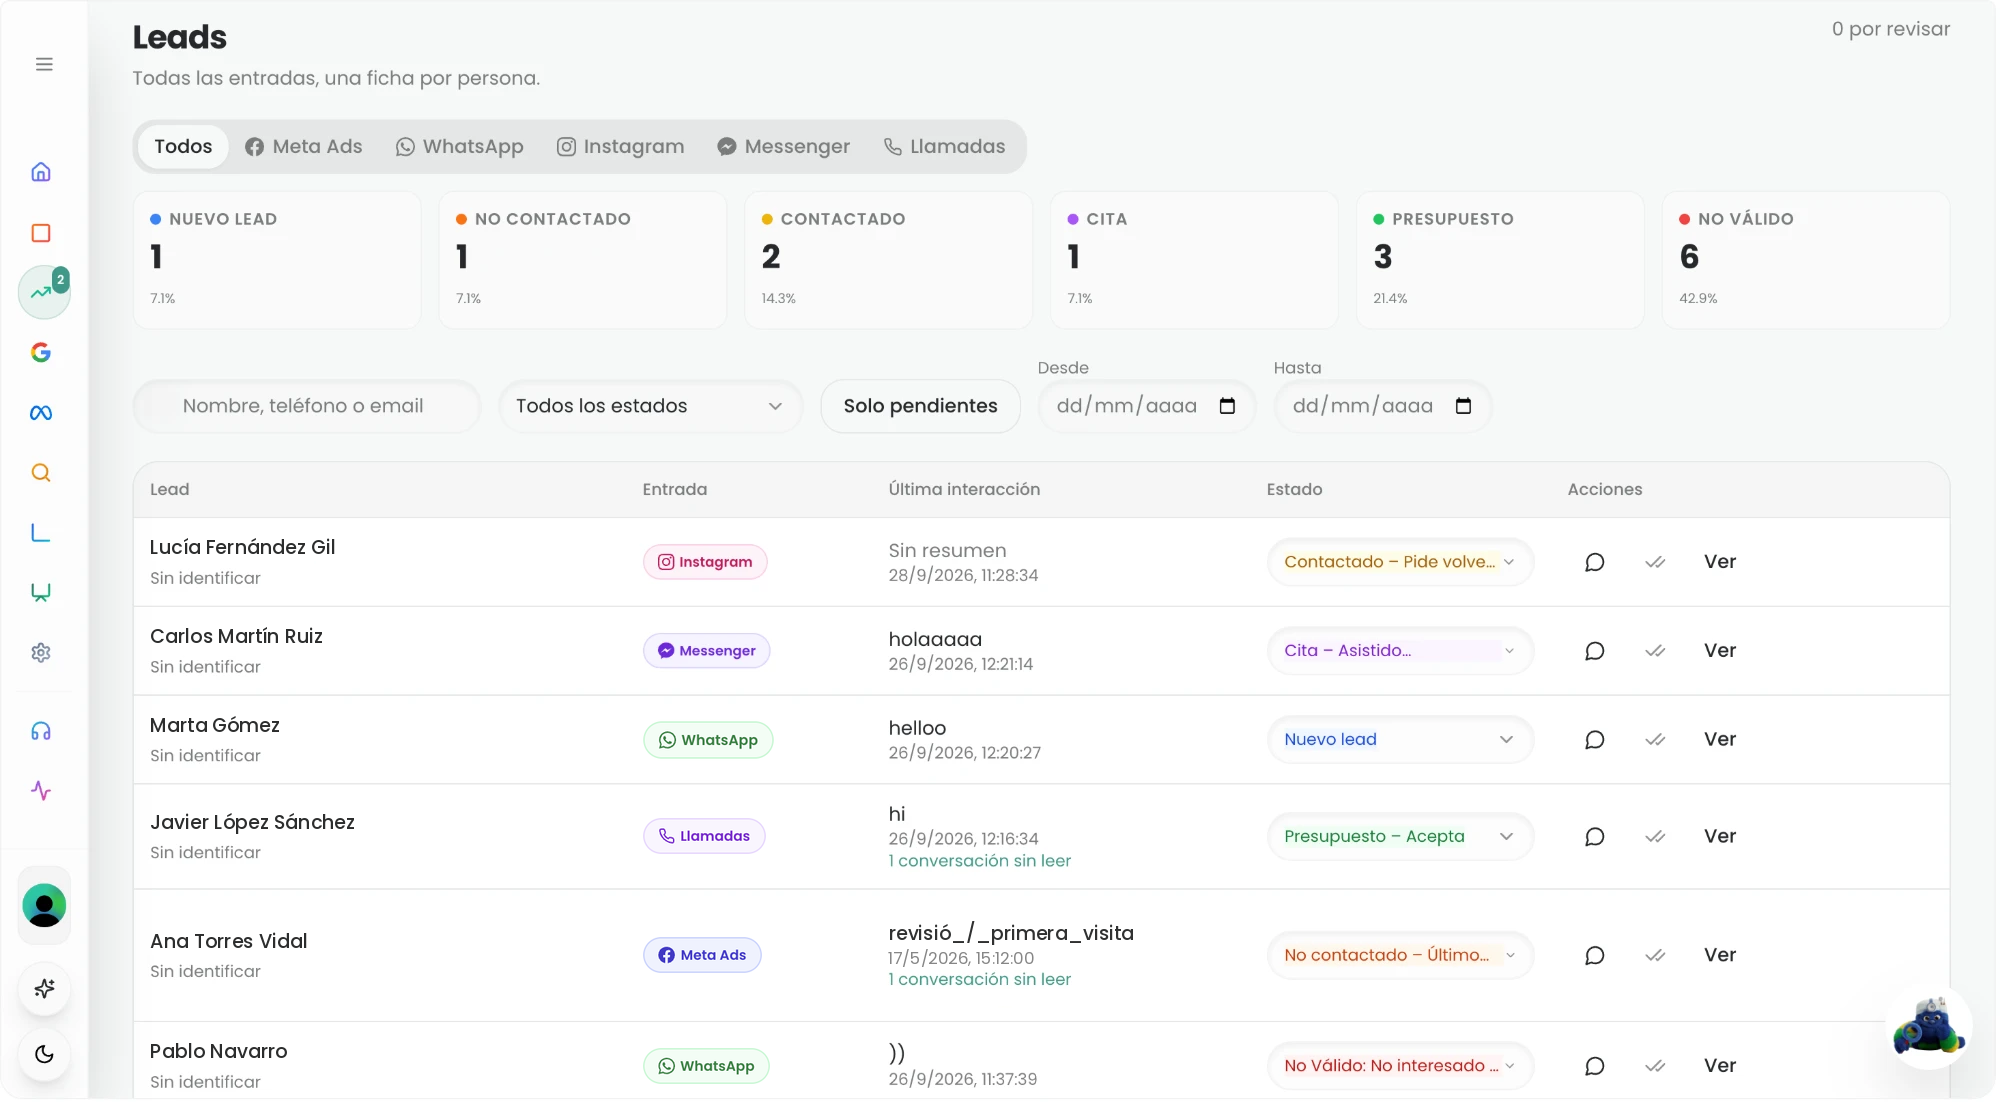Mark Carlos Martín Ruiz as reviewed with the double-check icon
This screenshot has width=2000, height=1102.
point(1655,652)
